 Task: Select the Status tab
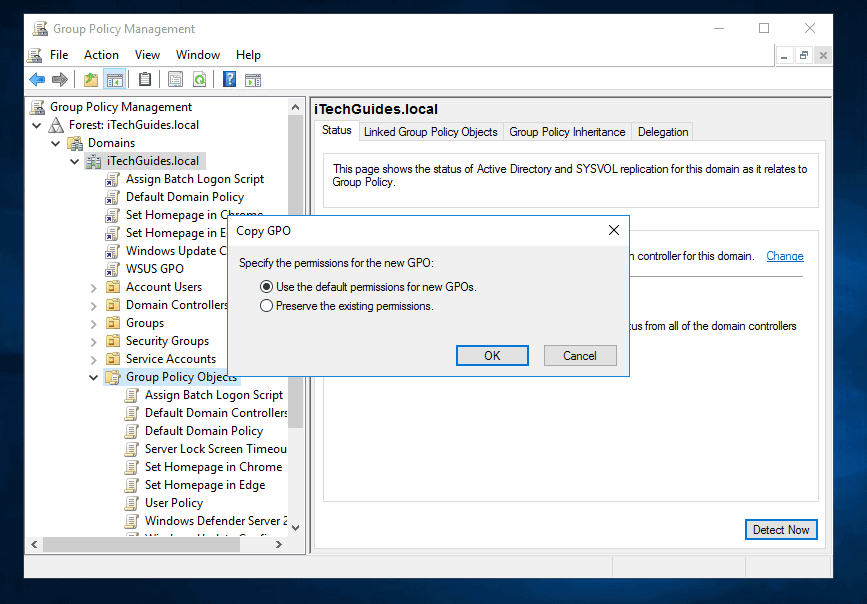[x=337, y=130]
